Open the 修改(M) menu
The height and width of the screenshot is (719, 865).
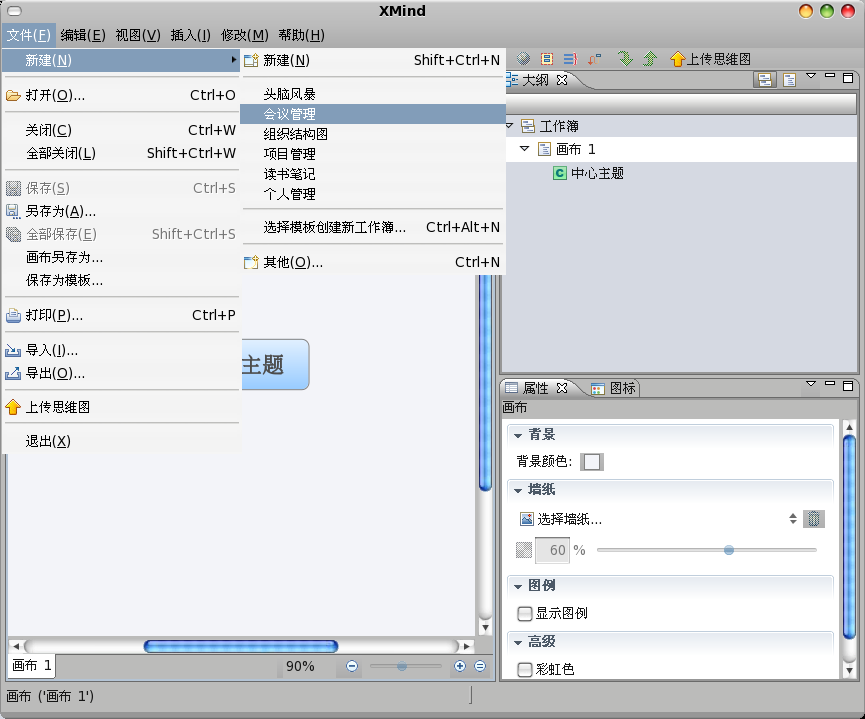tap(244, 35)
